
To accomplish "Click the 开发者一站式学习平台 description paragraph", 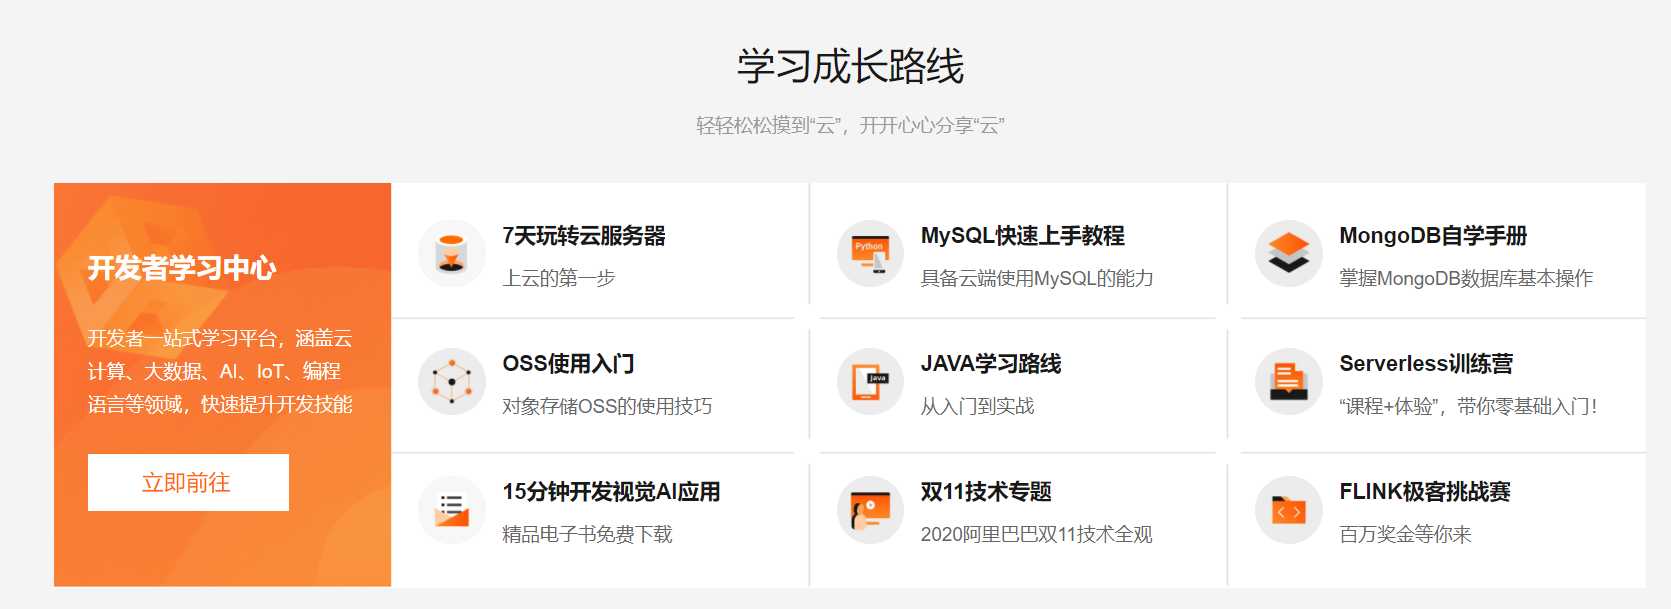I will click(x=220, y=371).
